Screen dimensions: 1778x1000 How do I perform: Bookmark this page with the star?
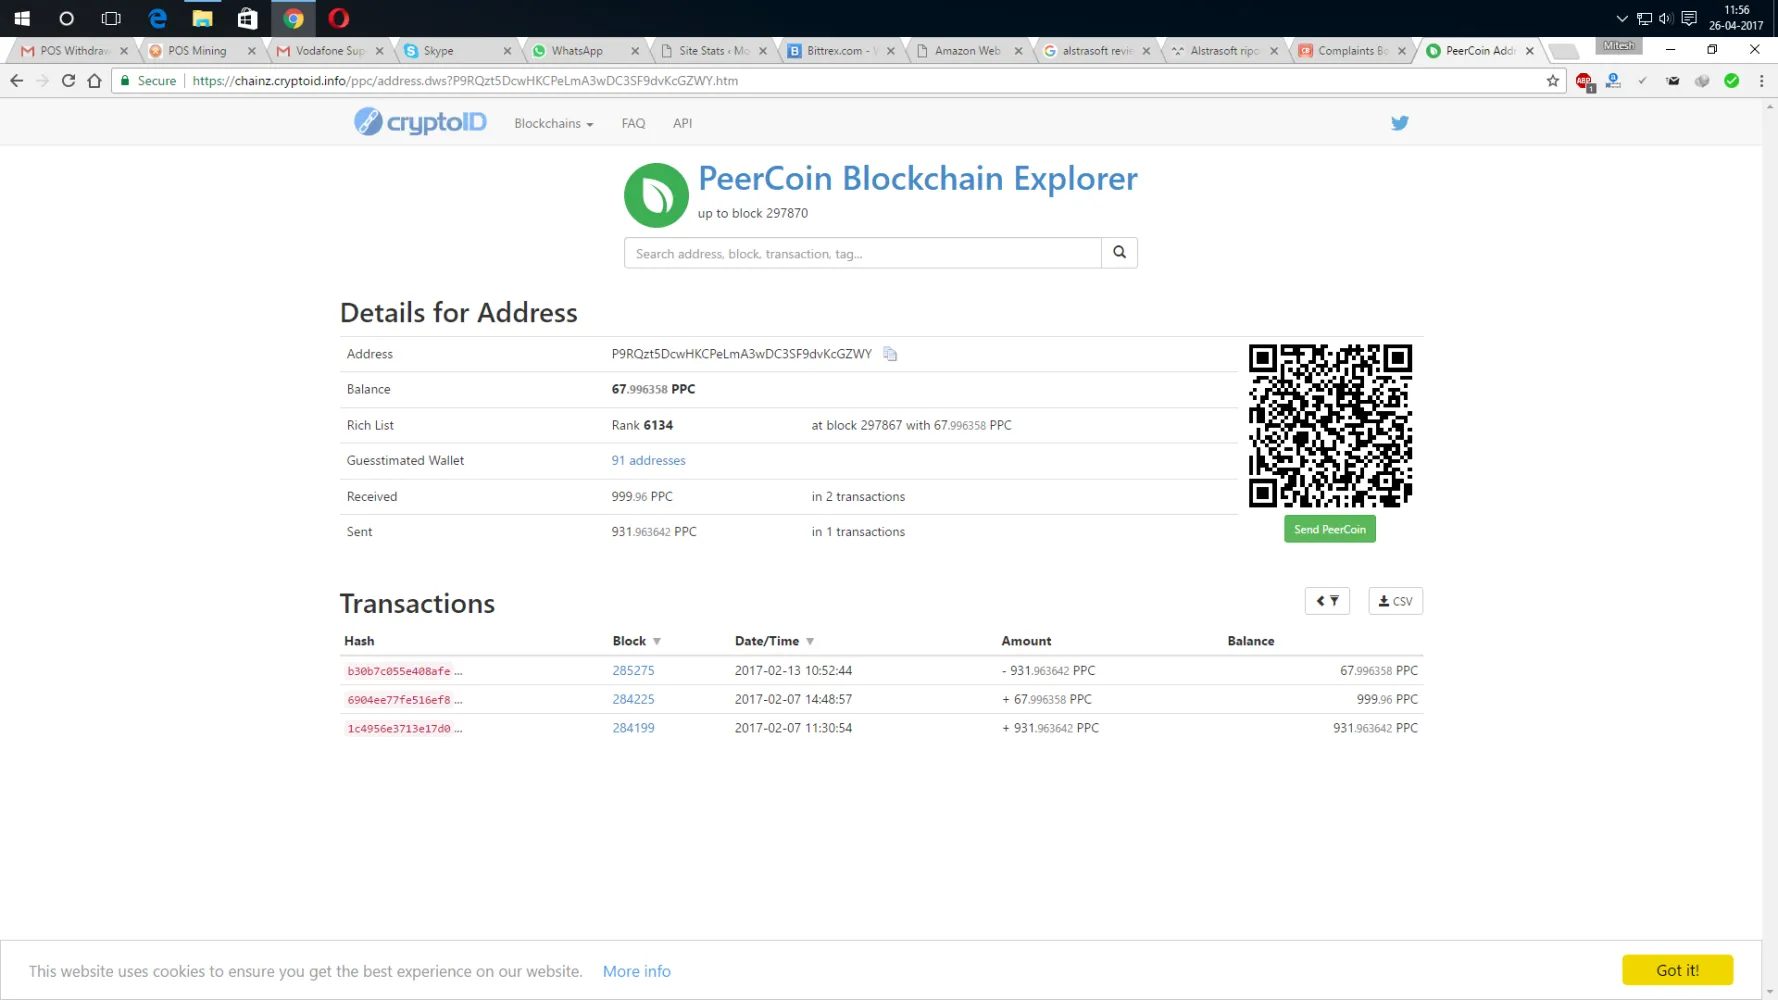(x=1552, y=81)
